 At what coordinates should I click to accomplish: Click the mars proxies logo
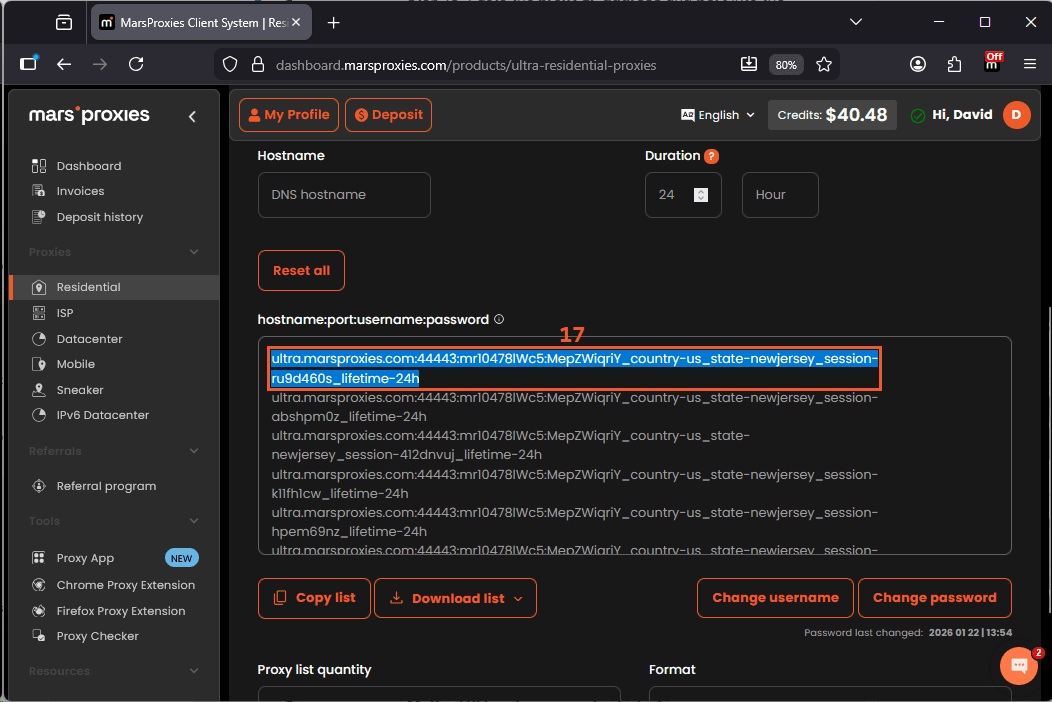click(x=89, y=115)
